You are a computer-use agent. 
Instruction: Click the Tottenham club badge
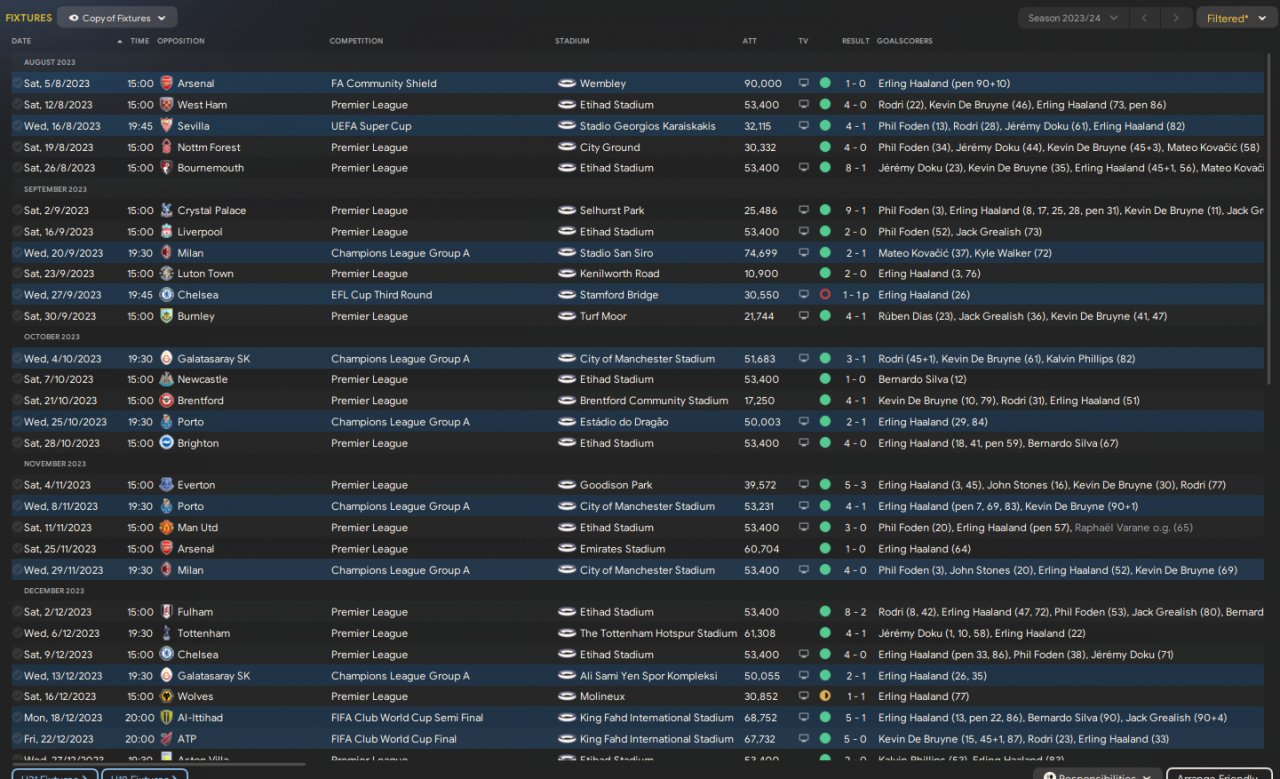tap(167, 633)
